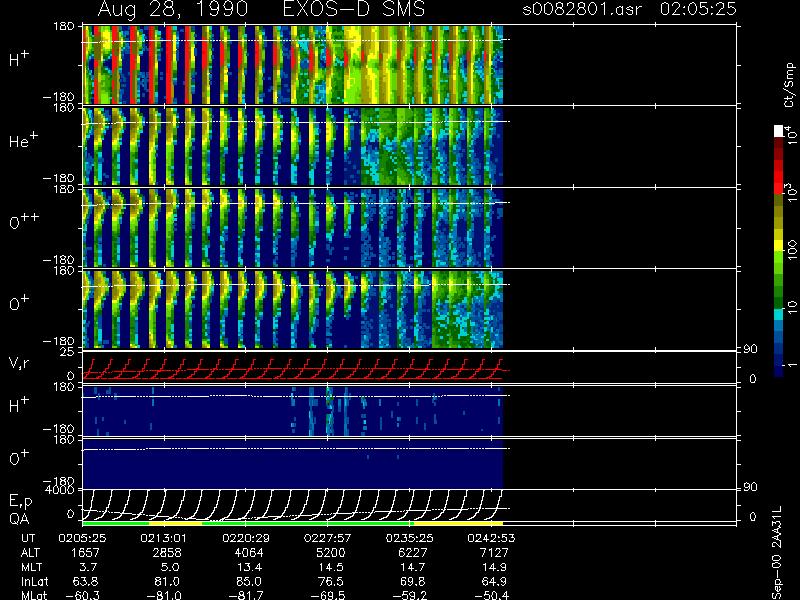Click the upper O+ spectrogram label
Image resolution: width=800 pixels, height=600 pixels.
click(19, 303)
